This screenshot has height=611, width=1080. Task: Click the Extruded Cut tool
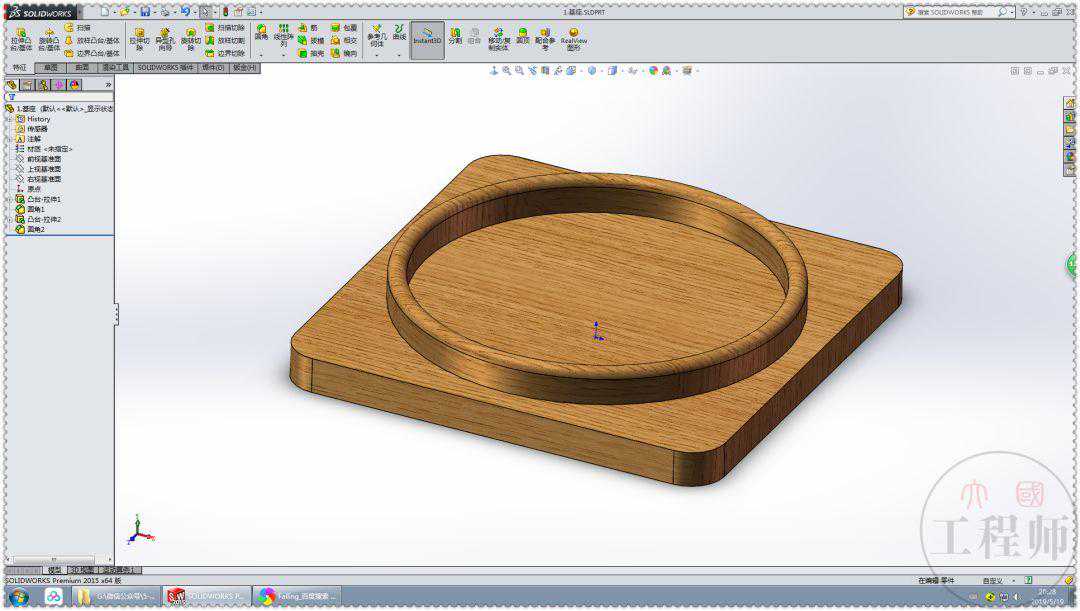(139, 38)
